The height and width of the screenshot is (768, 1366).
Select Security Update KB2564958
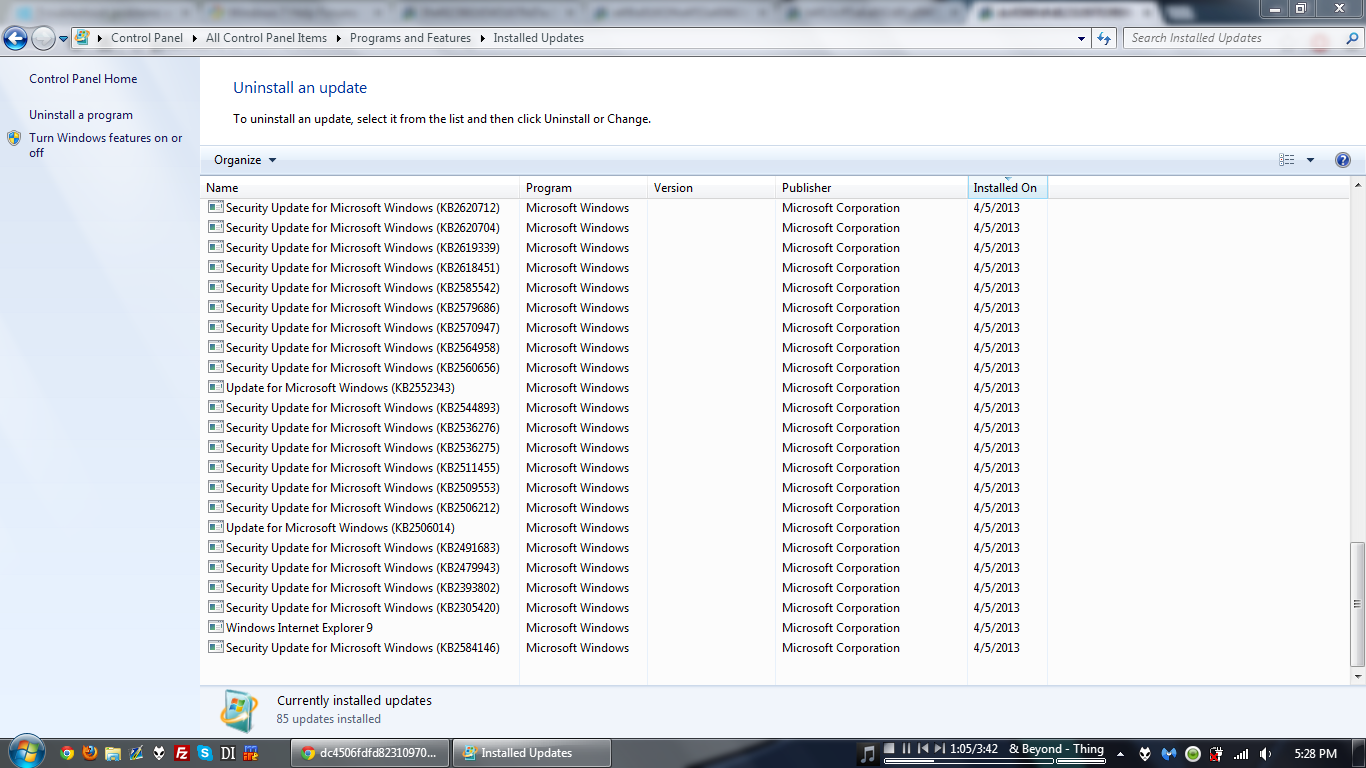(x=626, y=348)
